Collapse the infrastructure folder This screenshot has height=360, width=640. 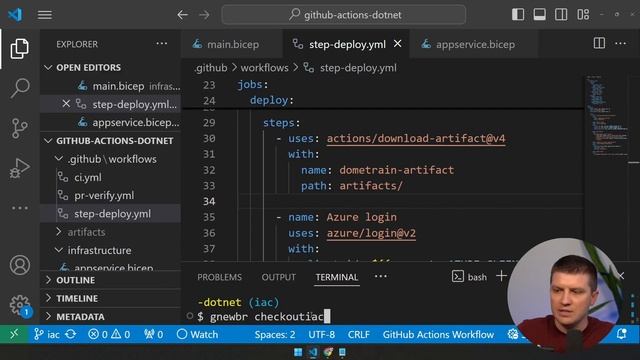pos(111,250)
